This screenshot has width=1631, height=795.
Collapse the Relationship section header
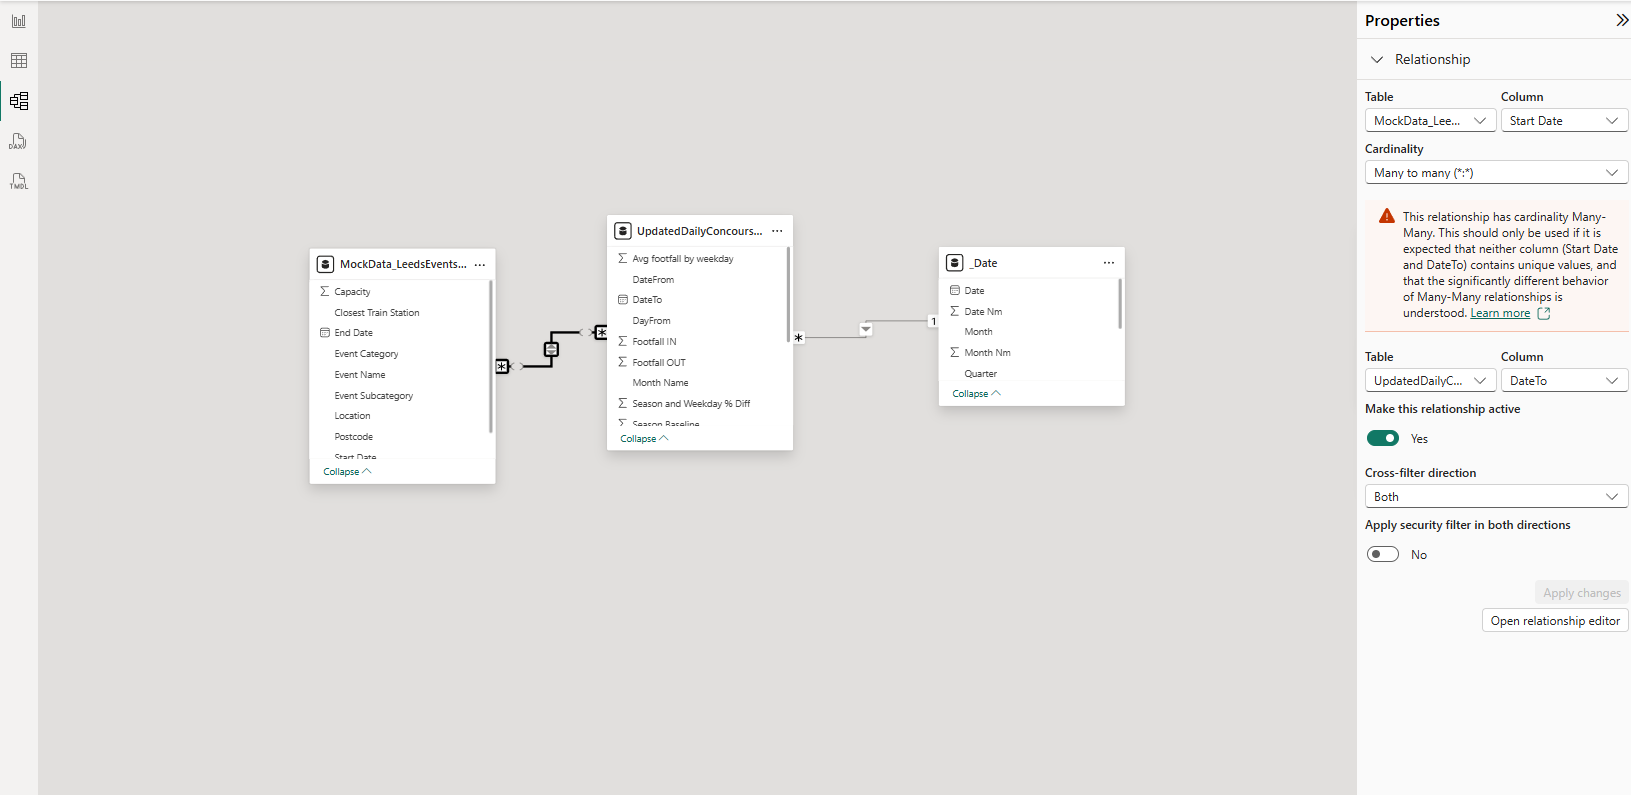click(x=1377, y=60)
